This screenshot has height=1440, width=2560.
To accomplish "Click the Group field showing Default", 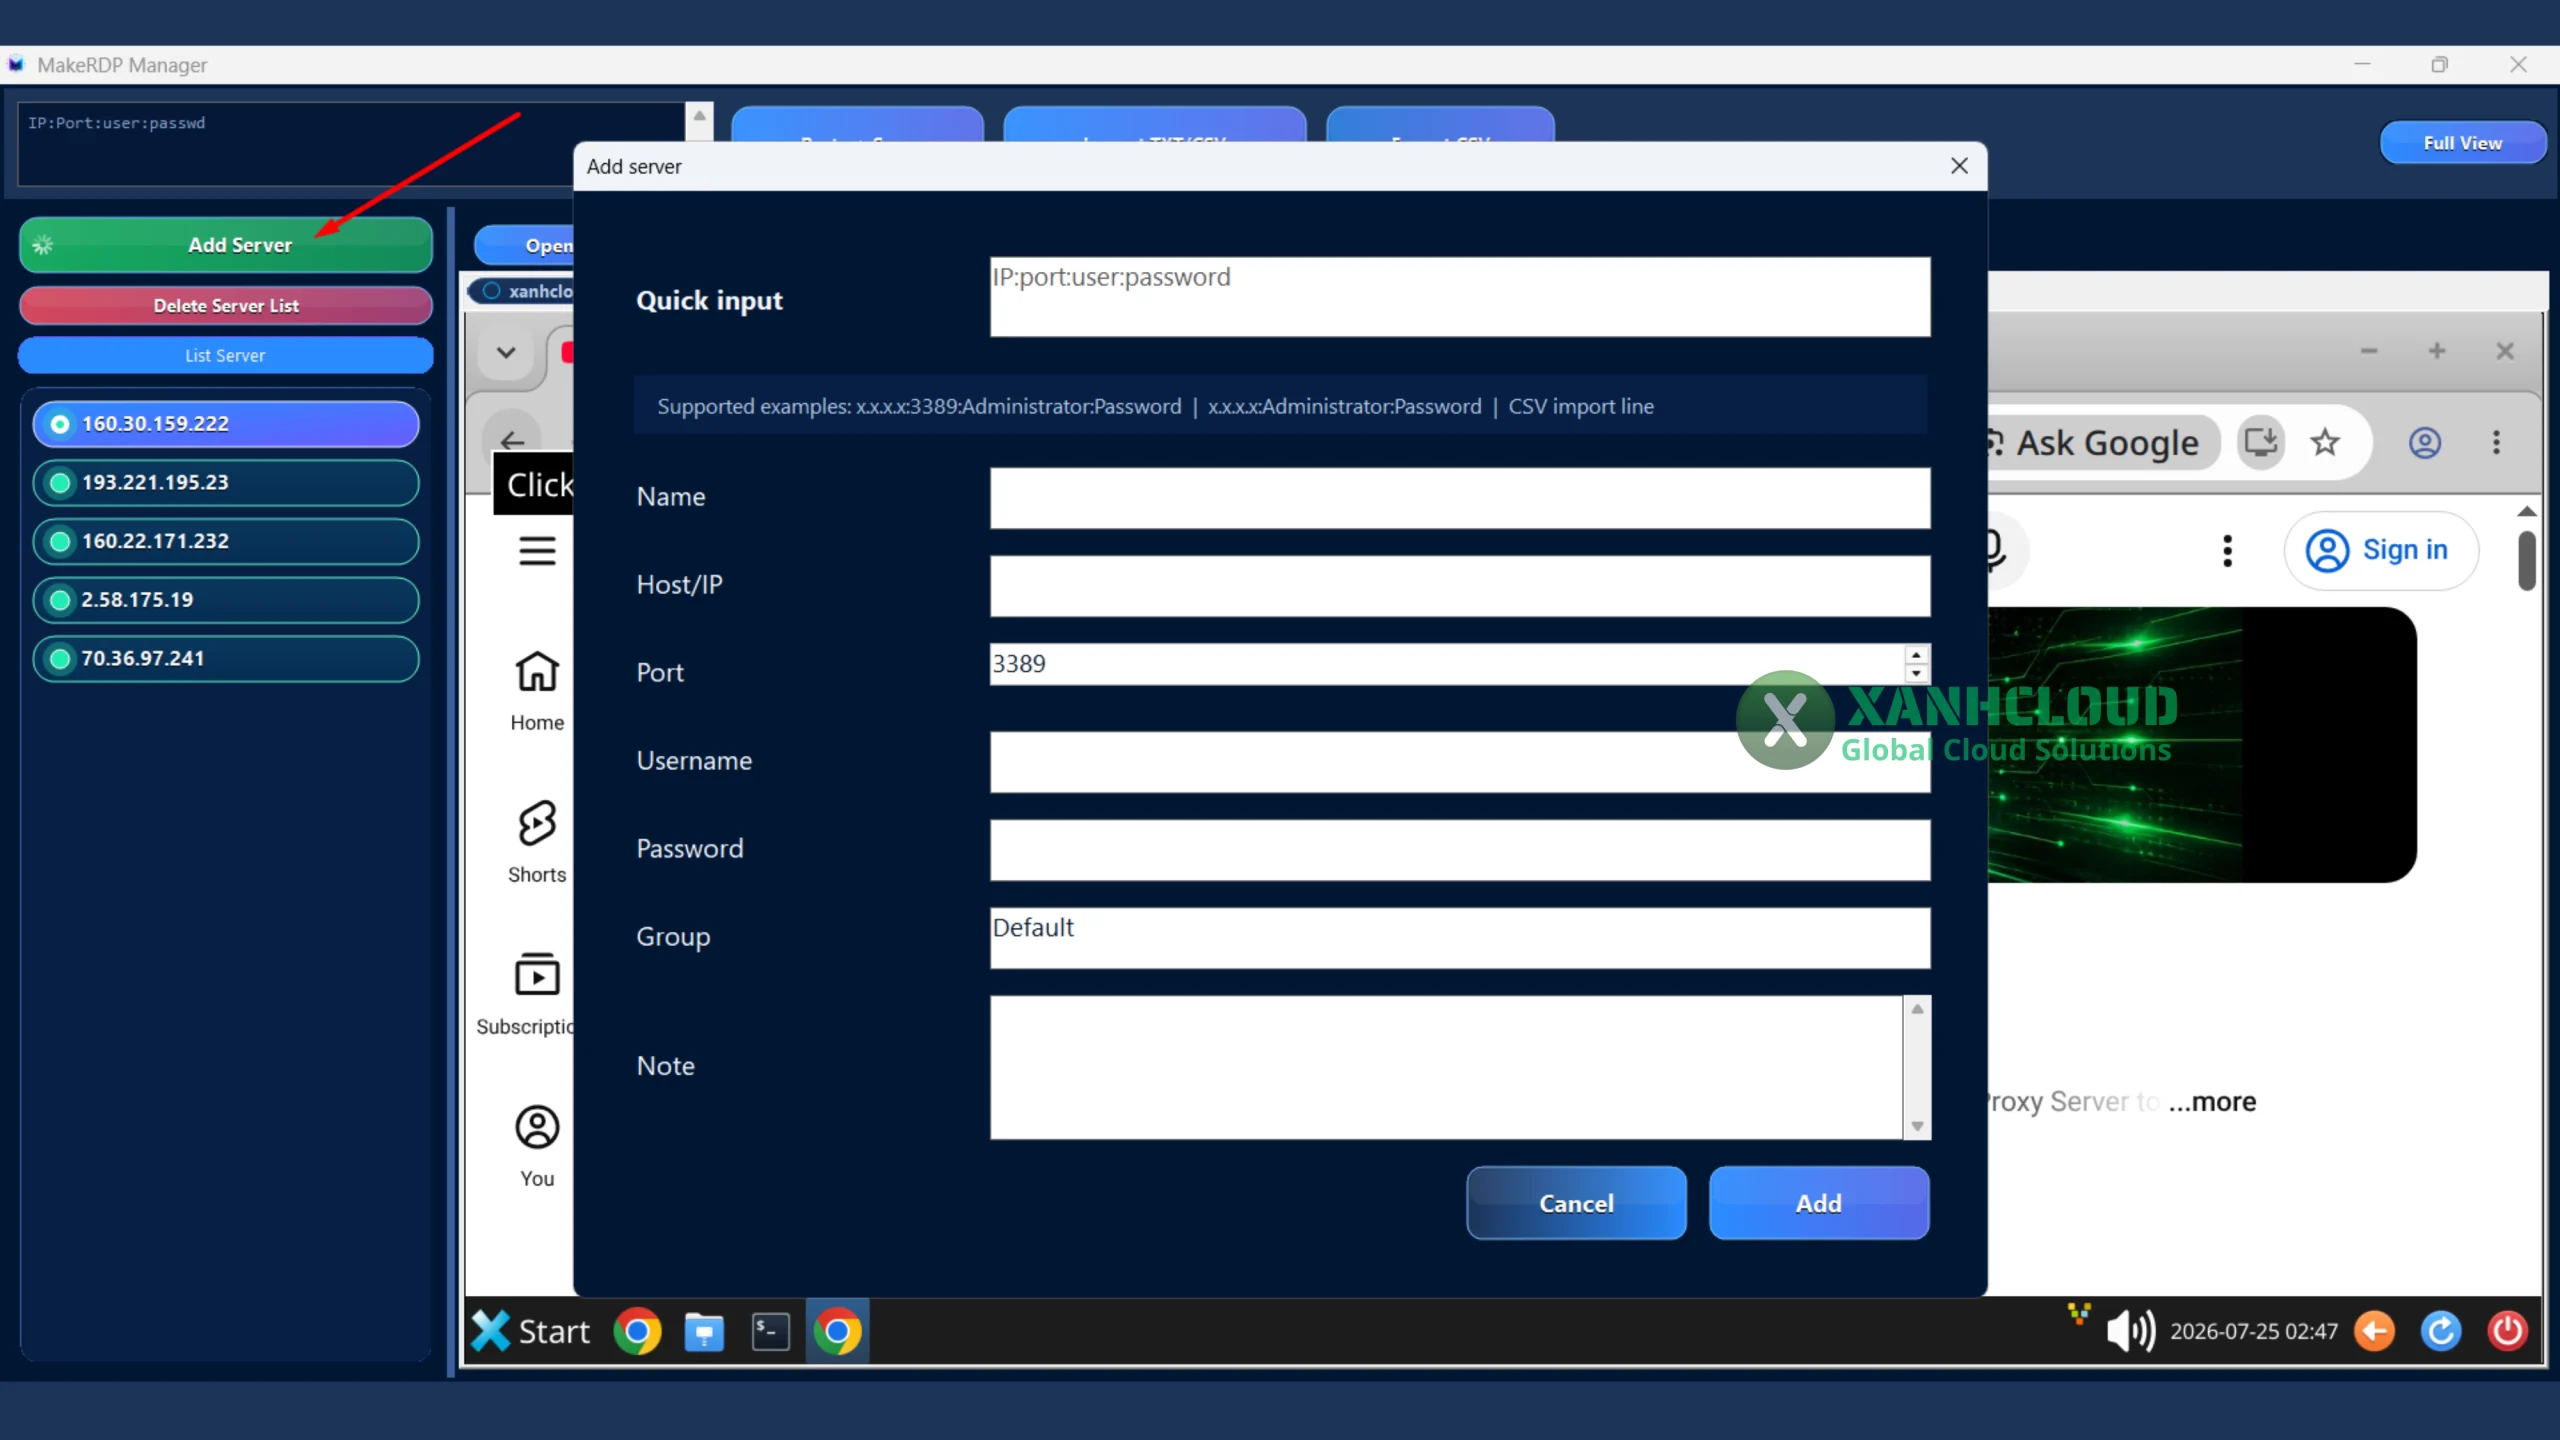I will [1460, 938].
